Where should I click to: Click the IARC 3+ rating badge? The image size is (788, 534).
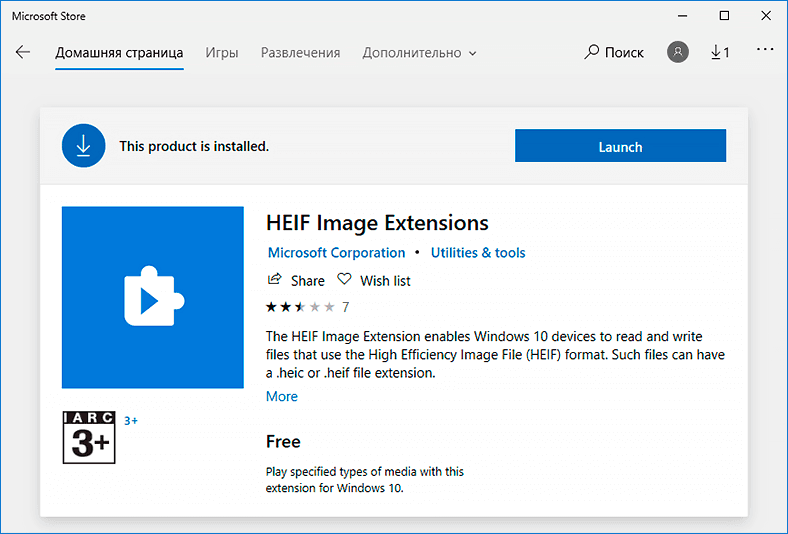89,437
